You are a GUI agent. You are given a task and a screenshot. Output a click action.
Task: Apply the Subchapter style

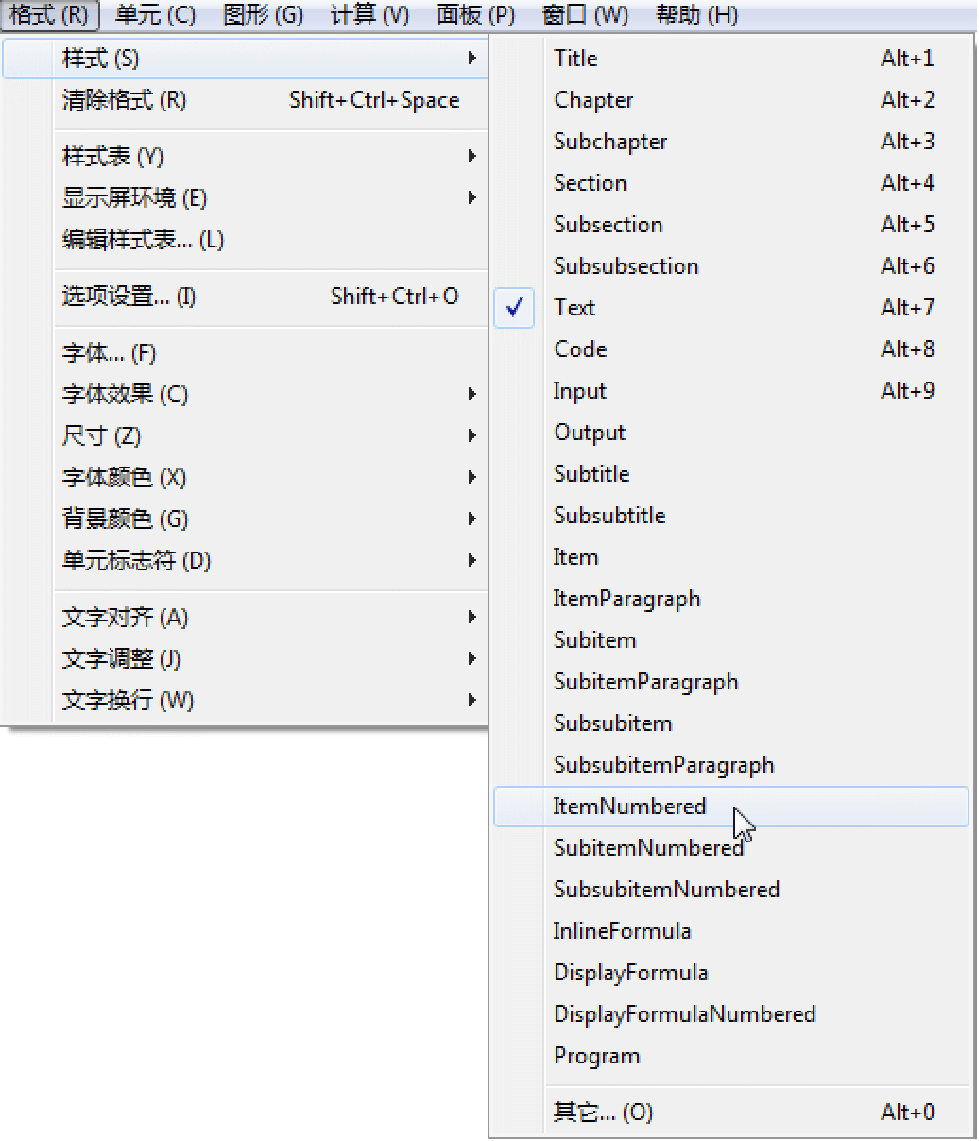pos(731,141)
